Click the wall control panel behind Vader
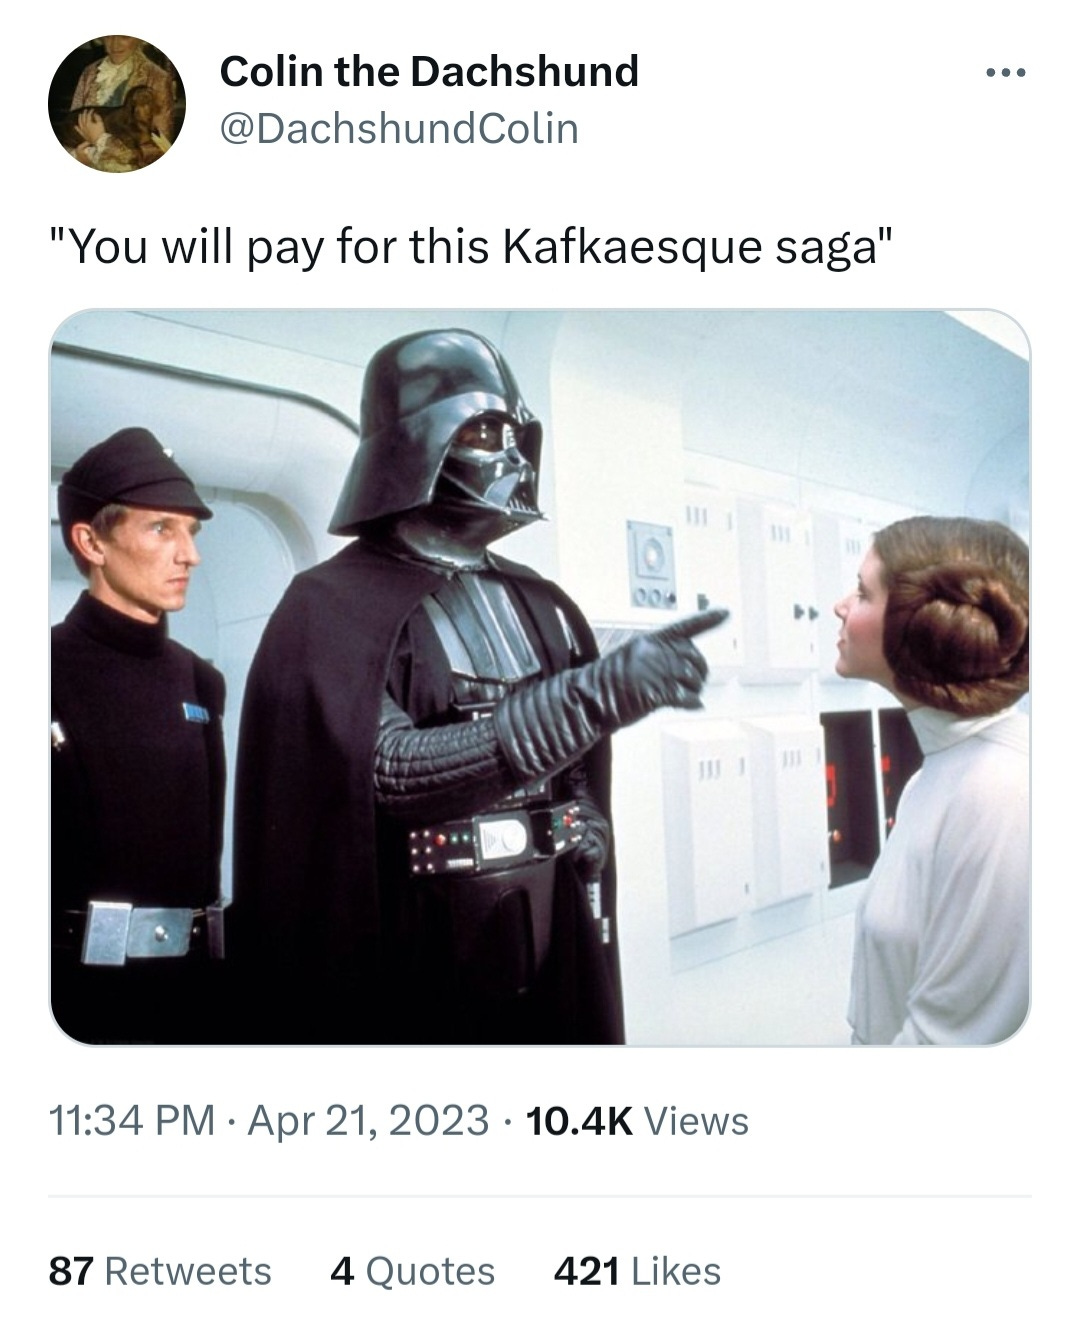Image resolution: width=1080 pixels, height=1341 pixels. click(650, 563)
